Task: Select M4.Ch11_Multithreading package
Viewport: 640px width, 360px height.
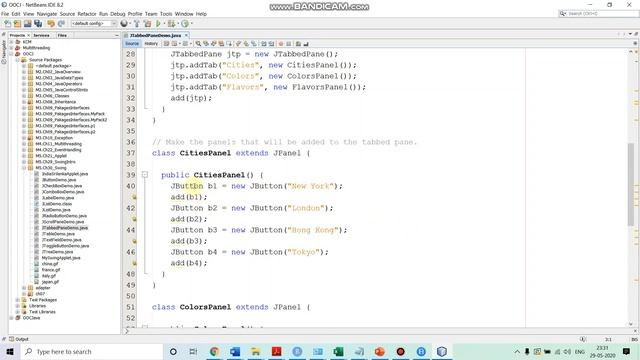Action: click(x=58, y=144)
